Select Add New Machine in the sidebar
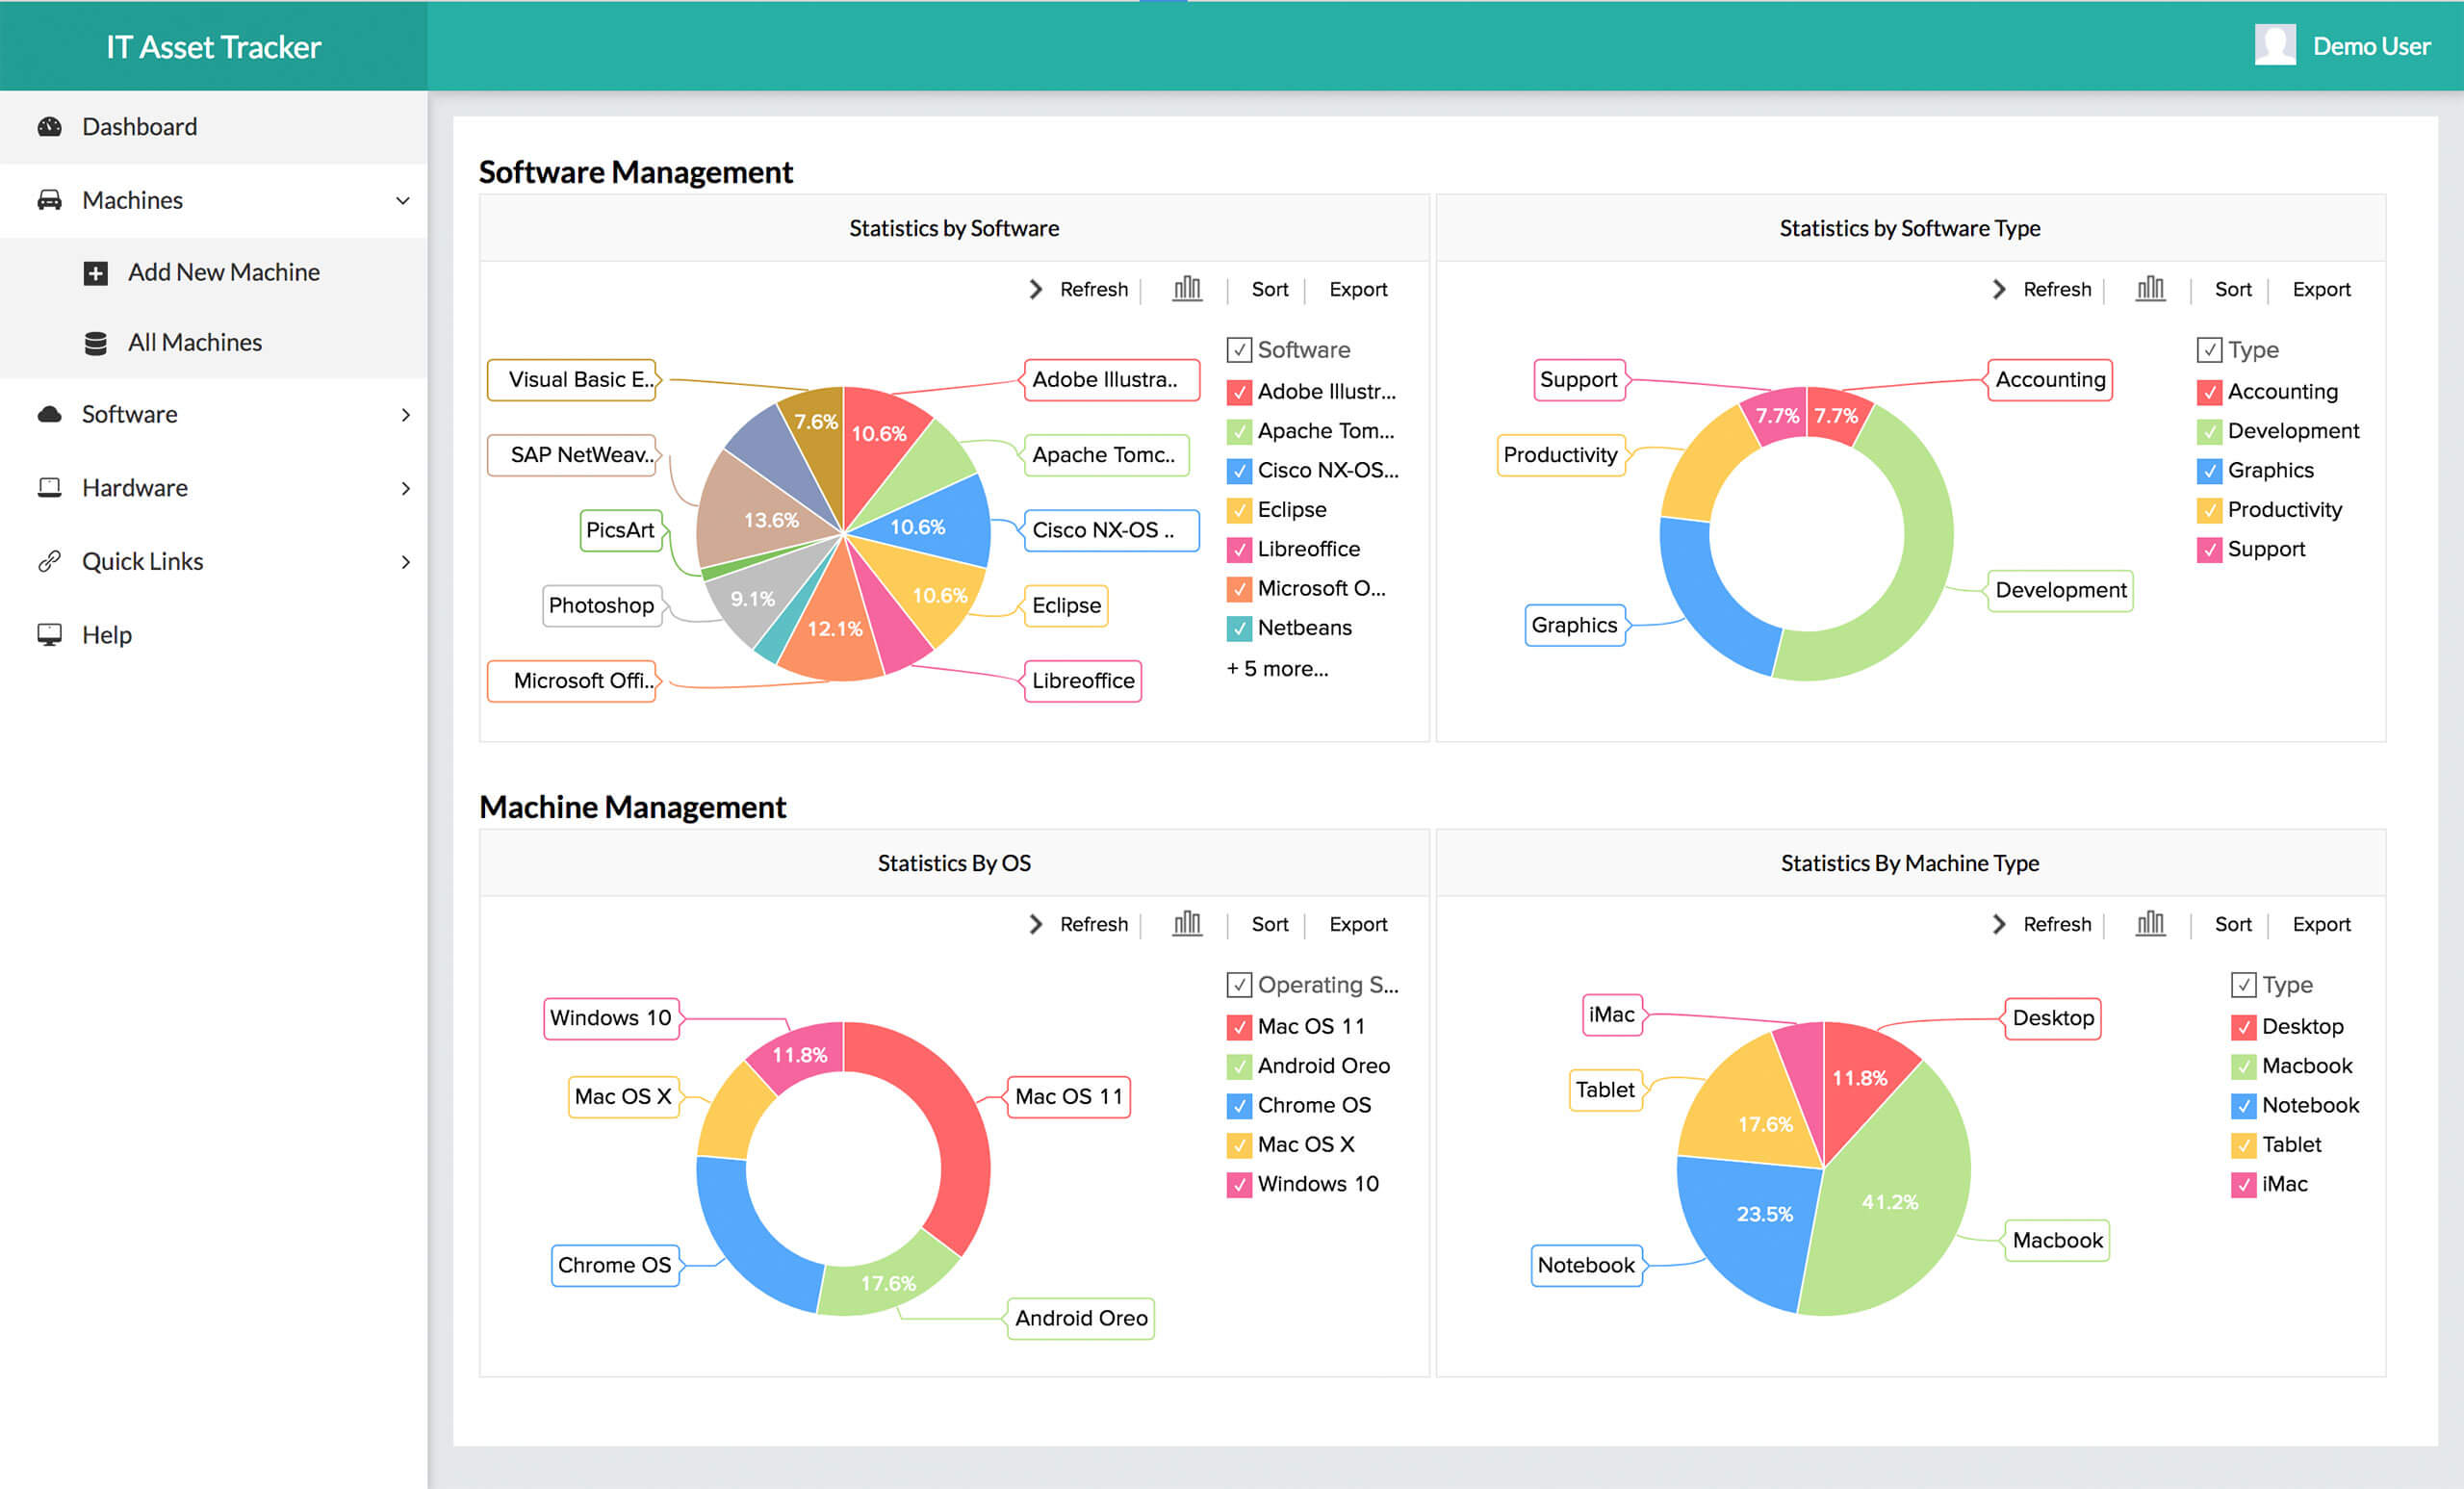Viewport: 2464px width, 1489px height. pos(222,272)
